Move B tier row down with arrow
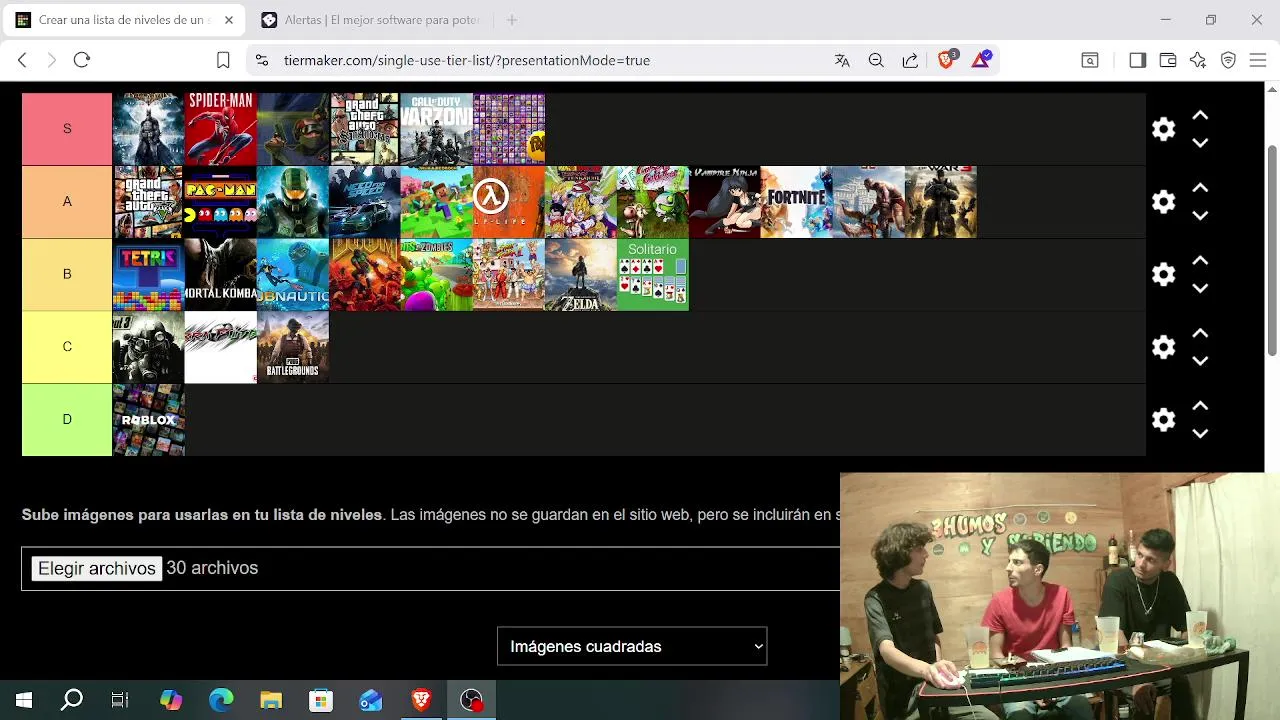 tap(1200, 288)
